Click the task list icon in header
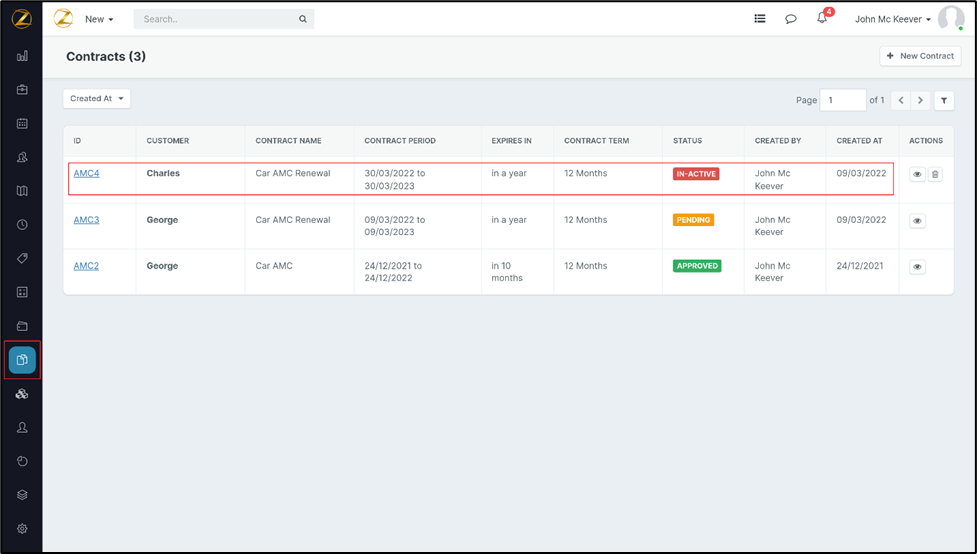 (760, 19)
